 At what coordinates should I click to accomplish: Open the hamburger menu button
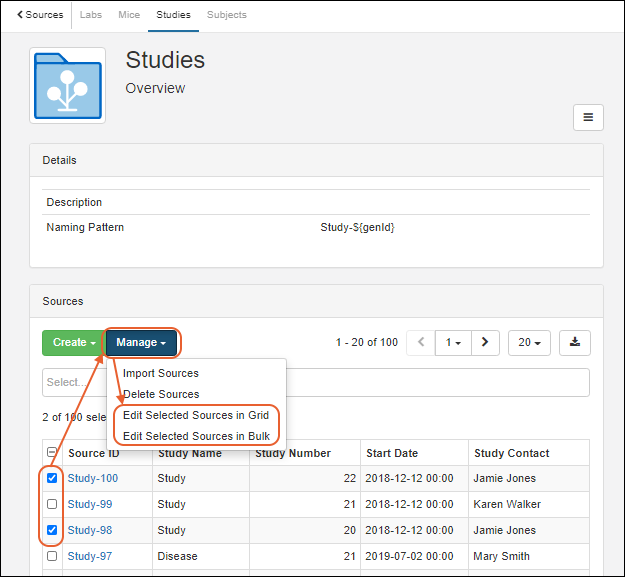point(588,117)
